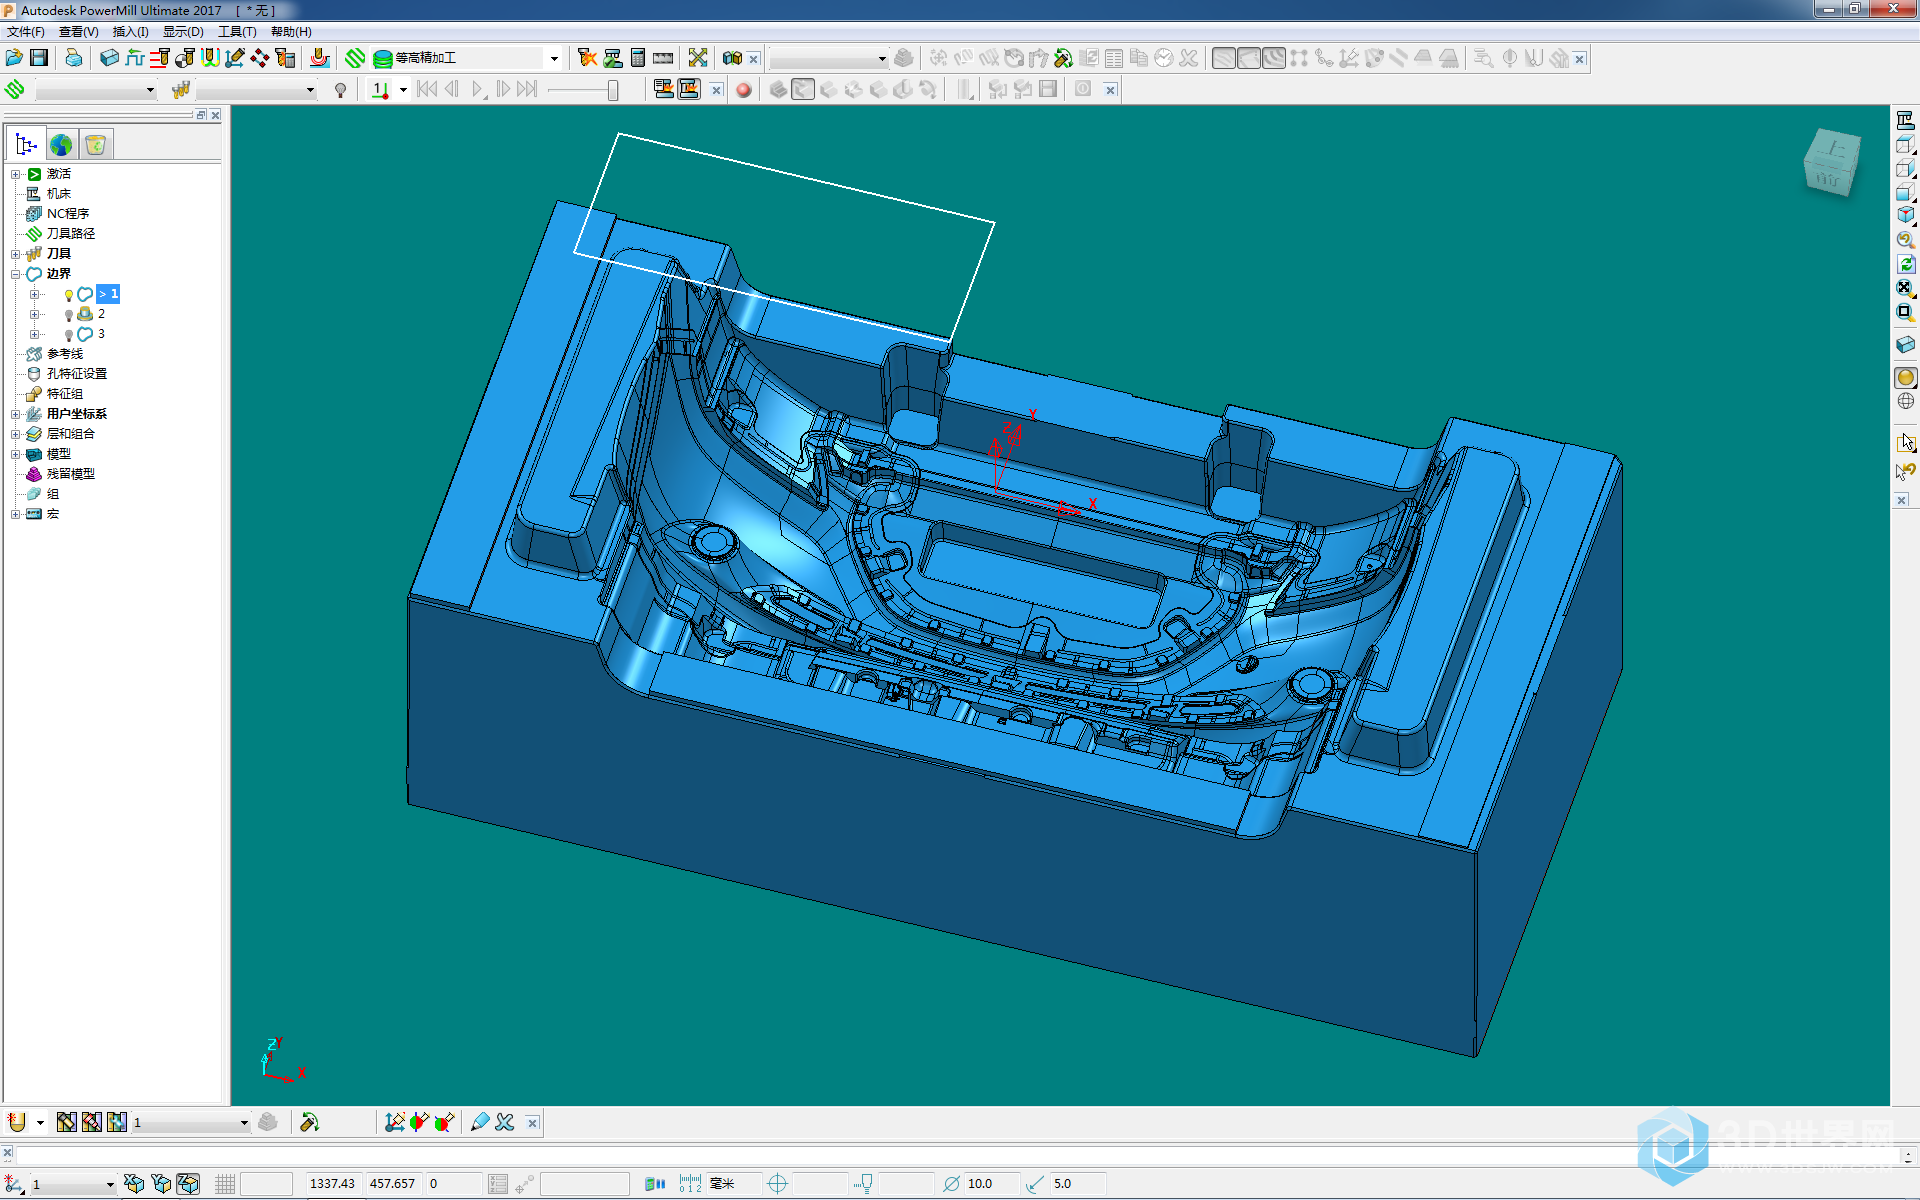Open the 文件(F) menu
Viewport: 1920px width, 1200px height.
coord(26,32)
